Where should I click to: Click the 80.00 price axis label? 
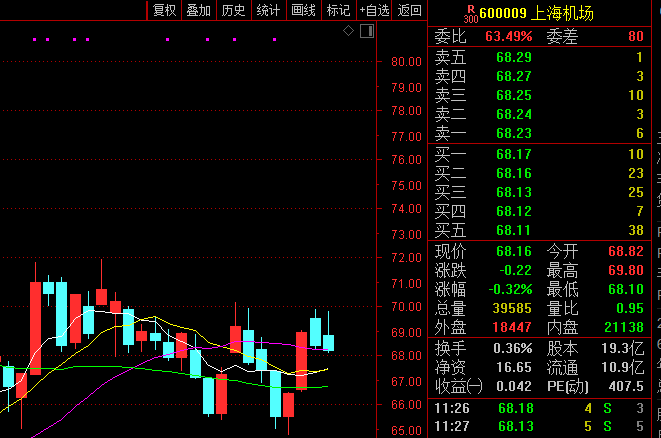406,62
